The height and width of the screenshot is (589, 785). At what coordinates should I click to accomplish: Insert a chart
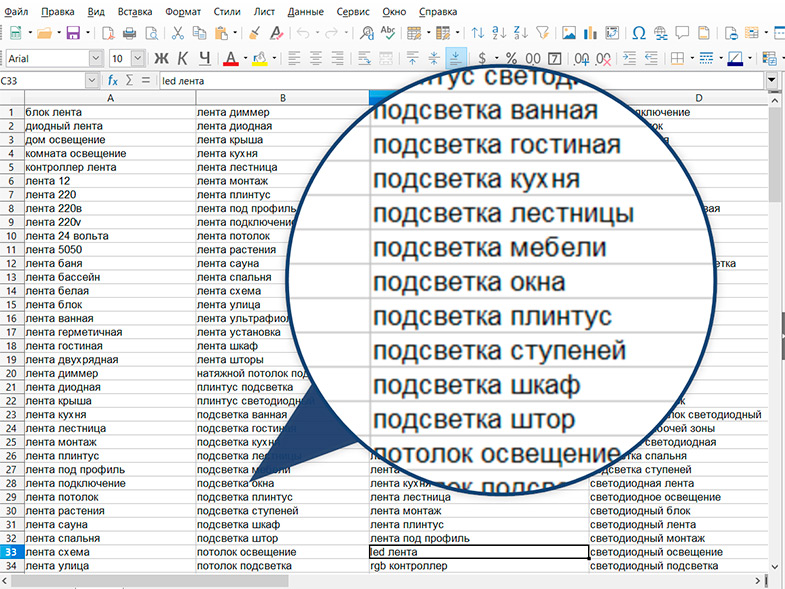click(x=591, y=34)
